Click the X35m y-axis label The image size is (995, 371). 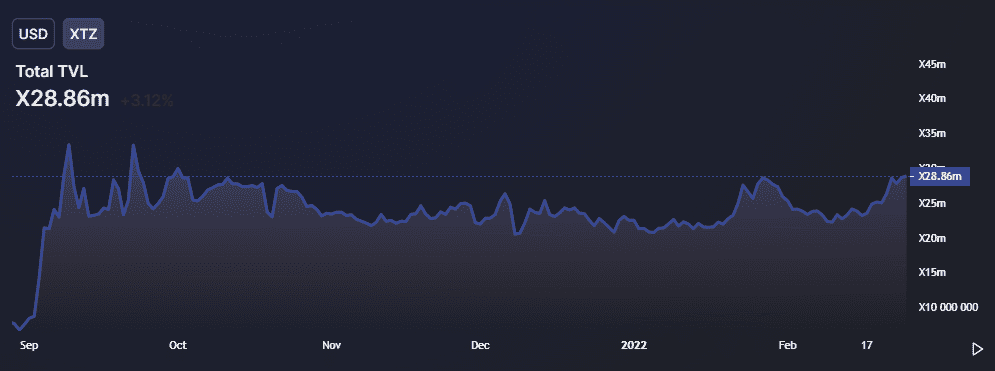[933, 134]
